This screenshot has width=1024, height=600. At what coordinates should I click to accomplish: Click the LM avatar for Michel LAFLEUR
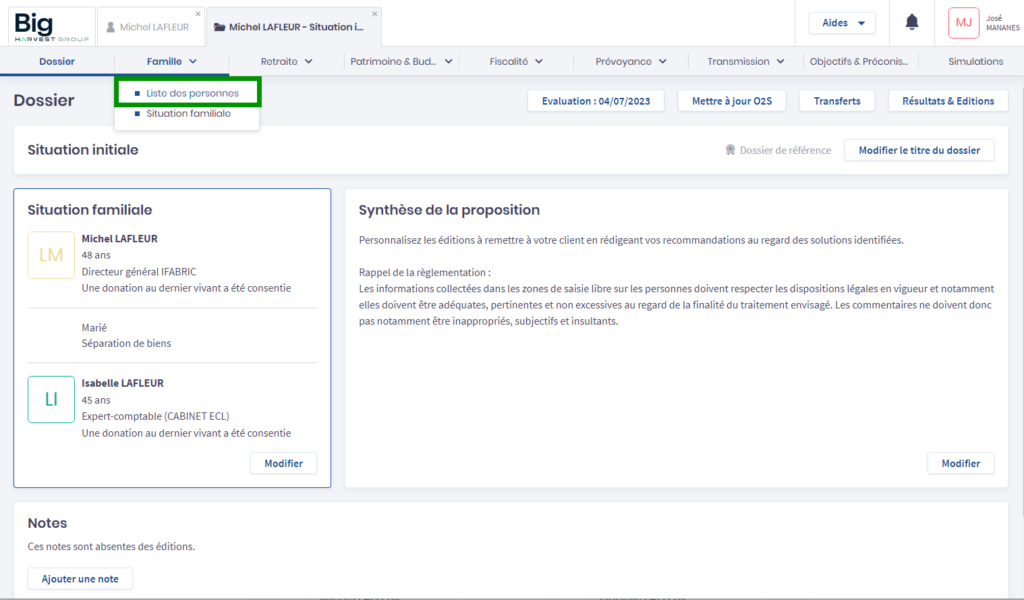coord(51,255)
